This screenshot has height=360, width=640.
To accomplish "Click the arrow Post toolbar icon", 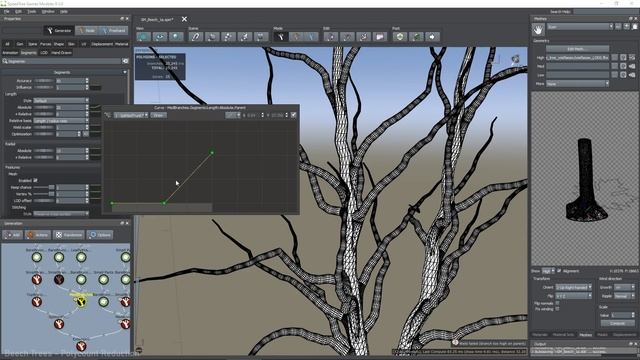I will point(433,37).
